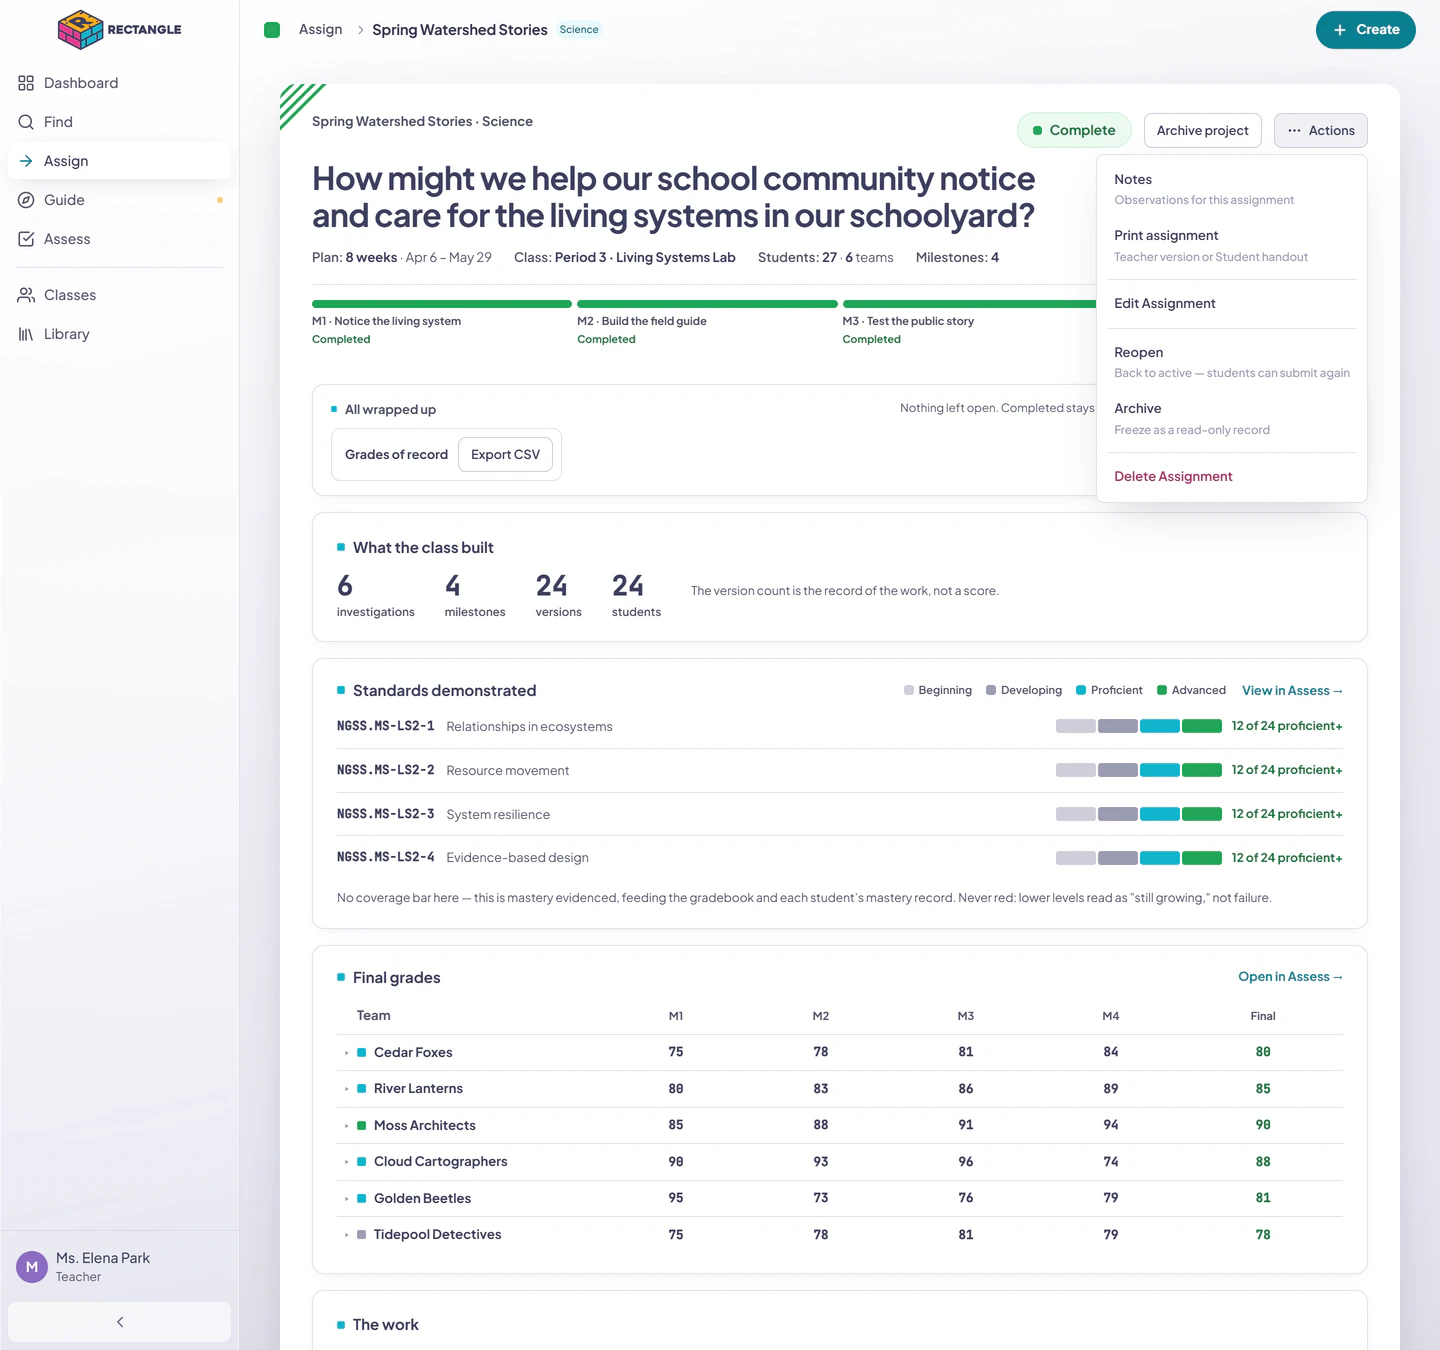The height and width of the screenshot is (1350, 1440).
Task: Click Moss Architects final grade 90
Action: (1263, 1126)
